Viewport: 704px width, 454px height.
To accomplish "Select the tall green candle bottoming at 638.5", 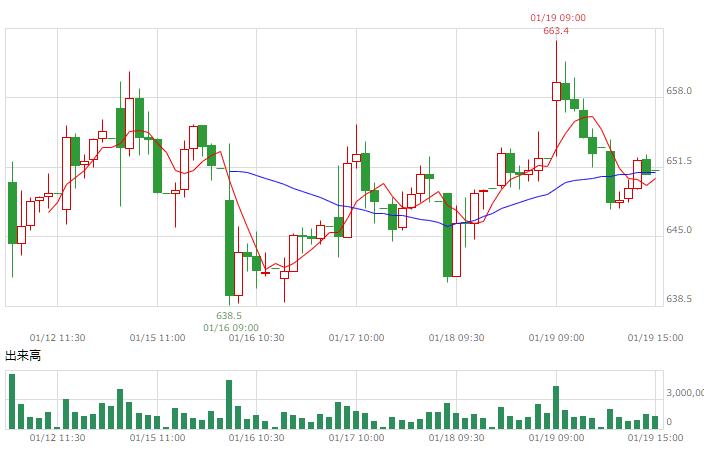I will click(229, 247).
